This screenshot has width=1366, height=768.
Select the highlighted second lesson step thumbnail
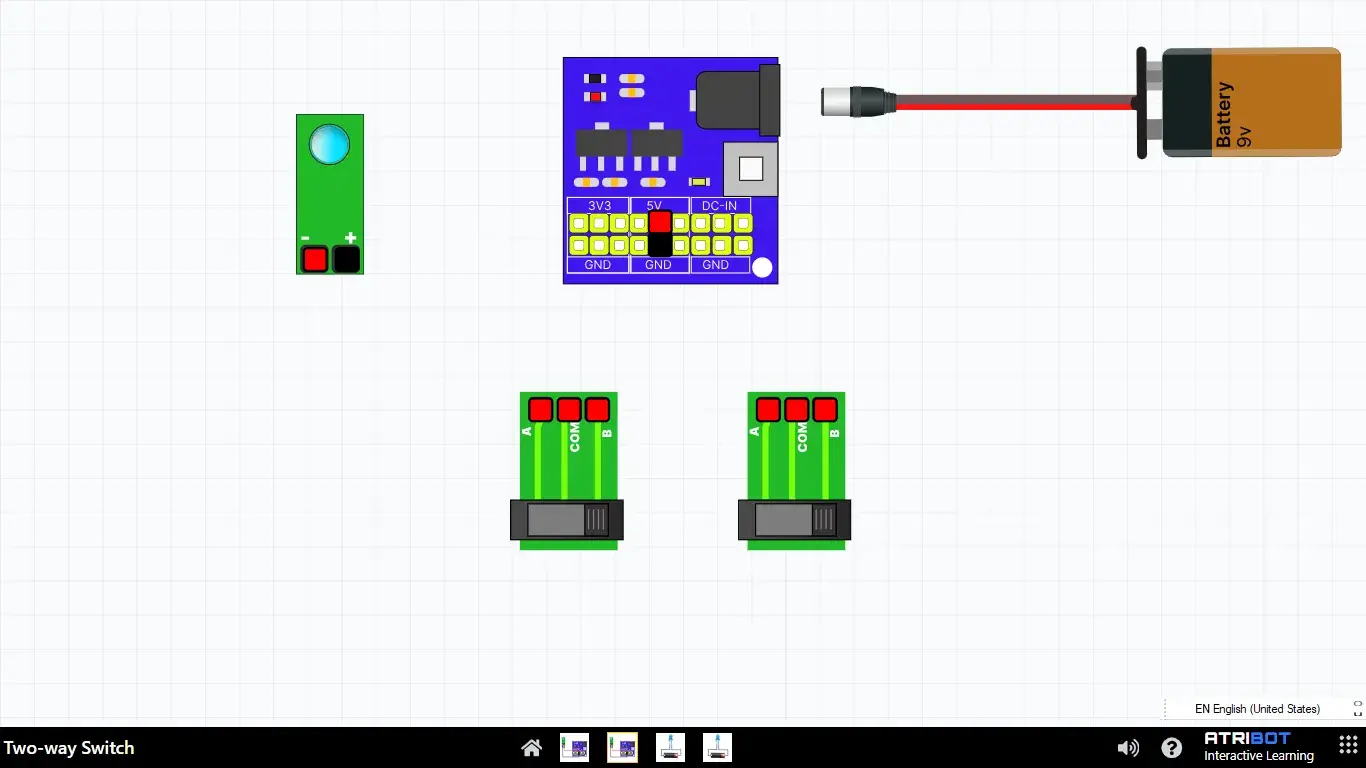[622, 748]
